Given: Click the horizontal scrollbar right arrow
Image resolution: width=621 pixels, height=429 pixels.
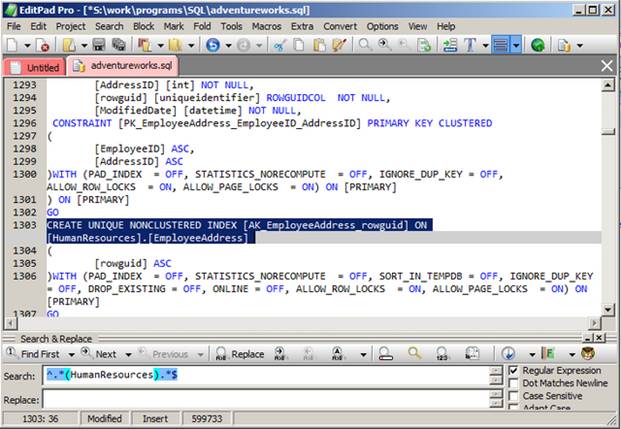Looking at the screenshot, I should tap(594, 324).
